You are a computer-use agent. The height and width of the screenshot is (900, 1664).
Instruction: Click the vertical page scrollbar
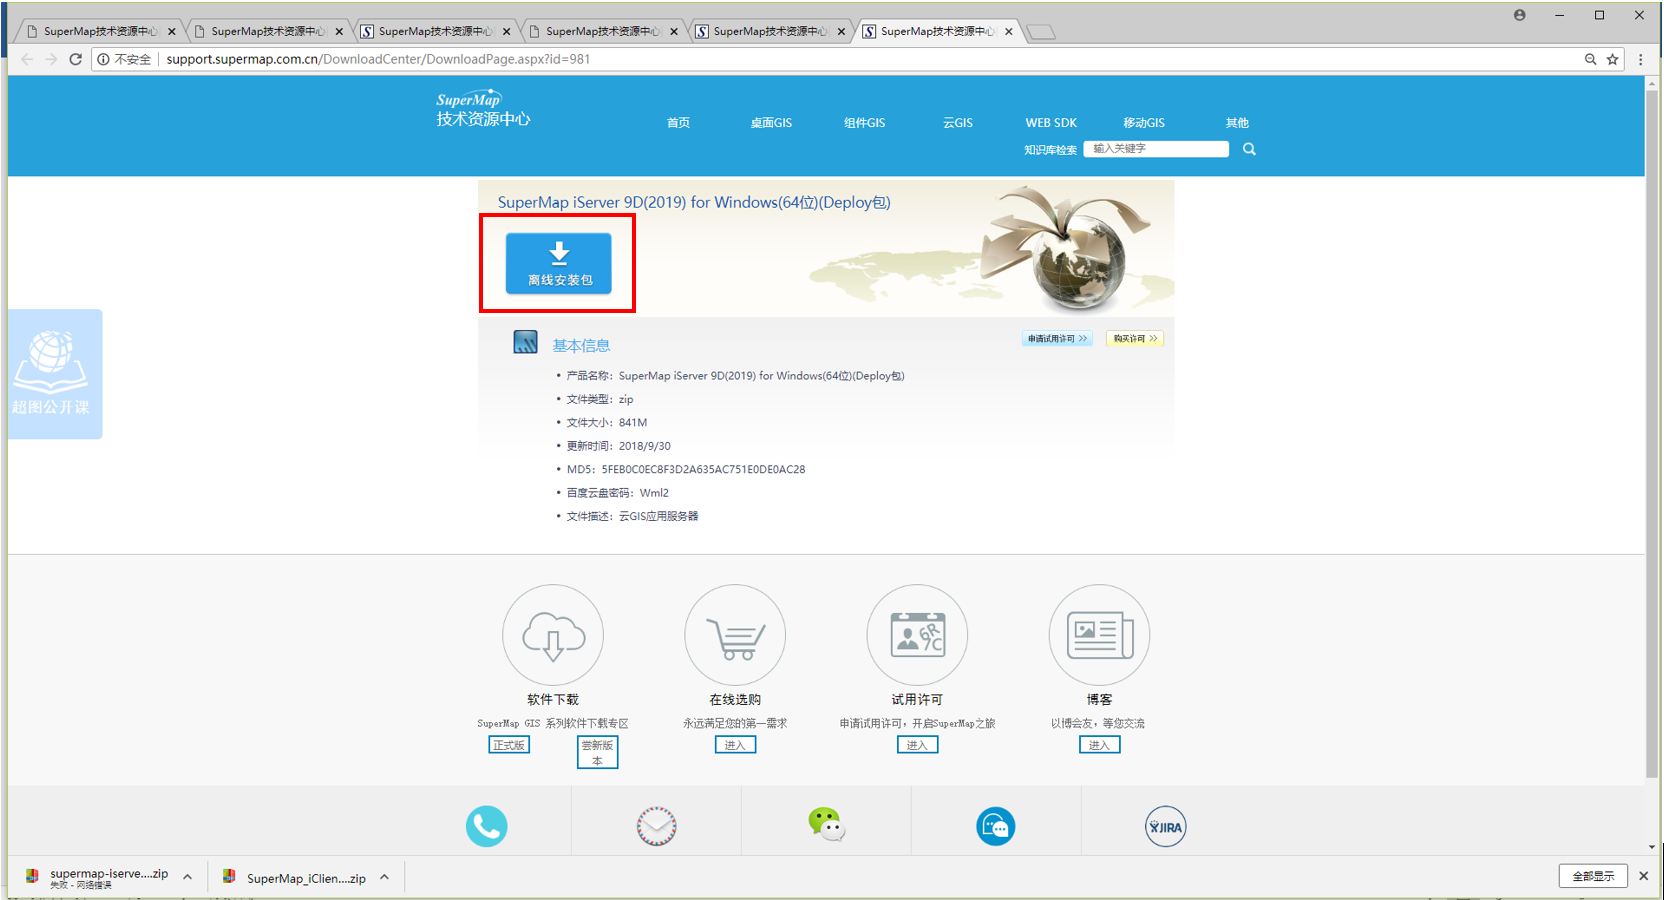click(x=1652, y=432)
